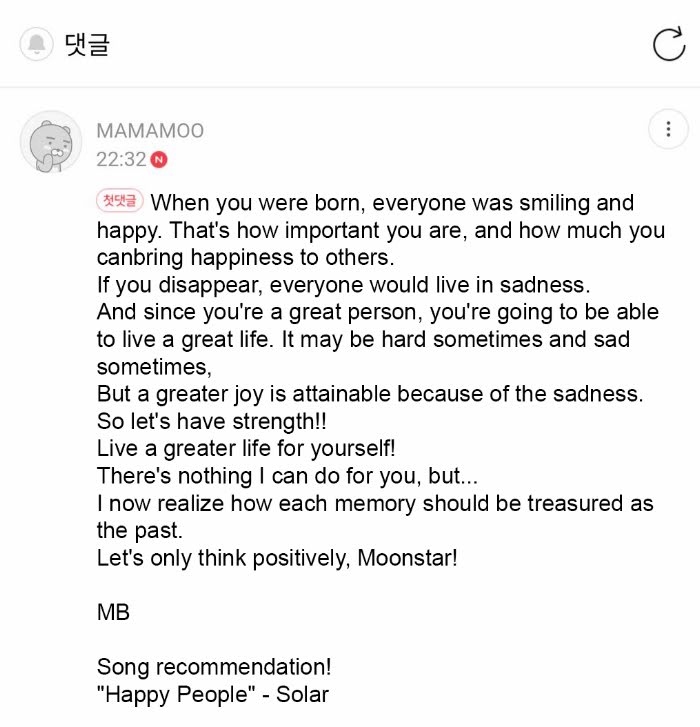Toggle the comment notification bell
The image size is (700, 727).
(37, 44)
